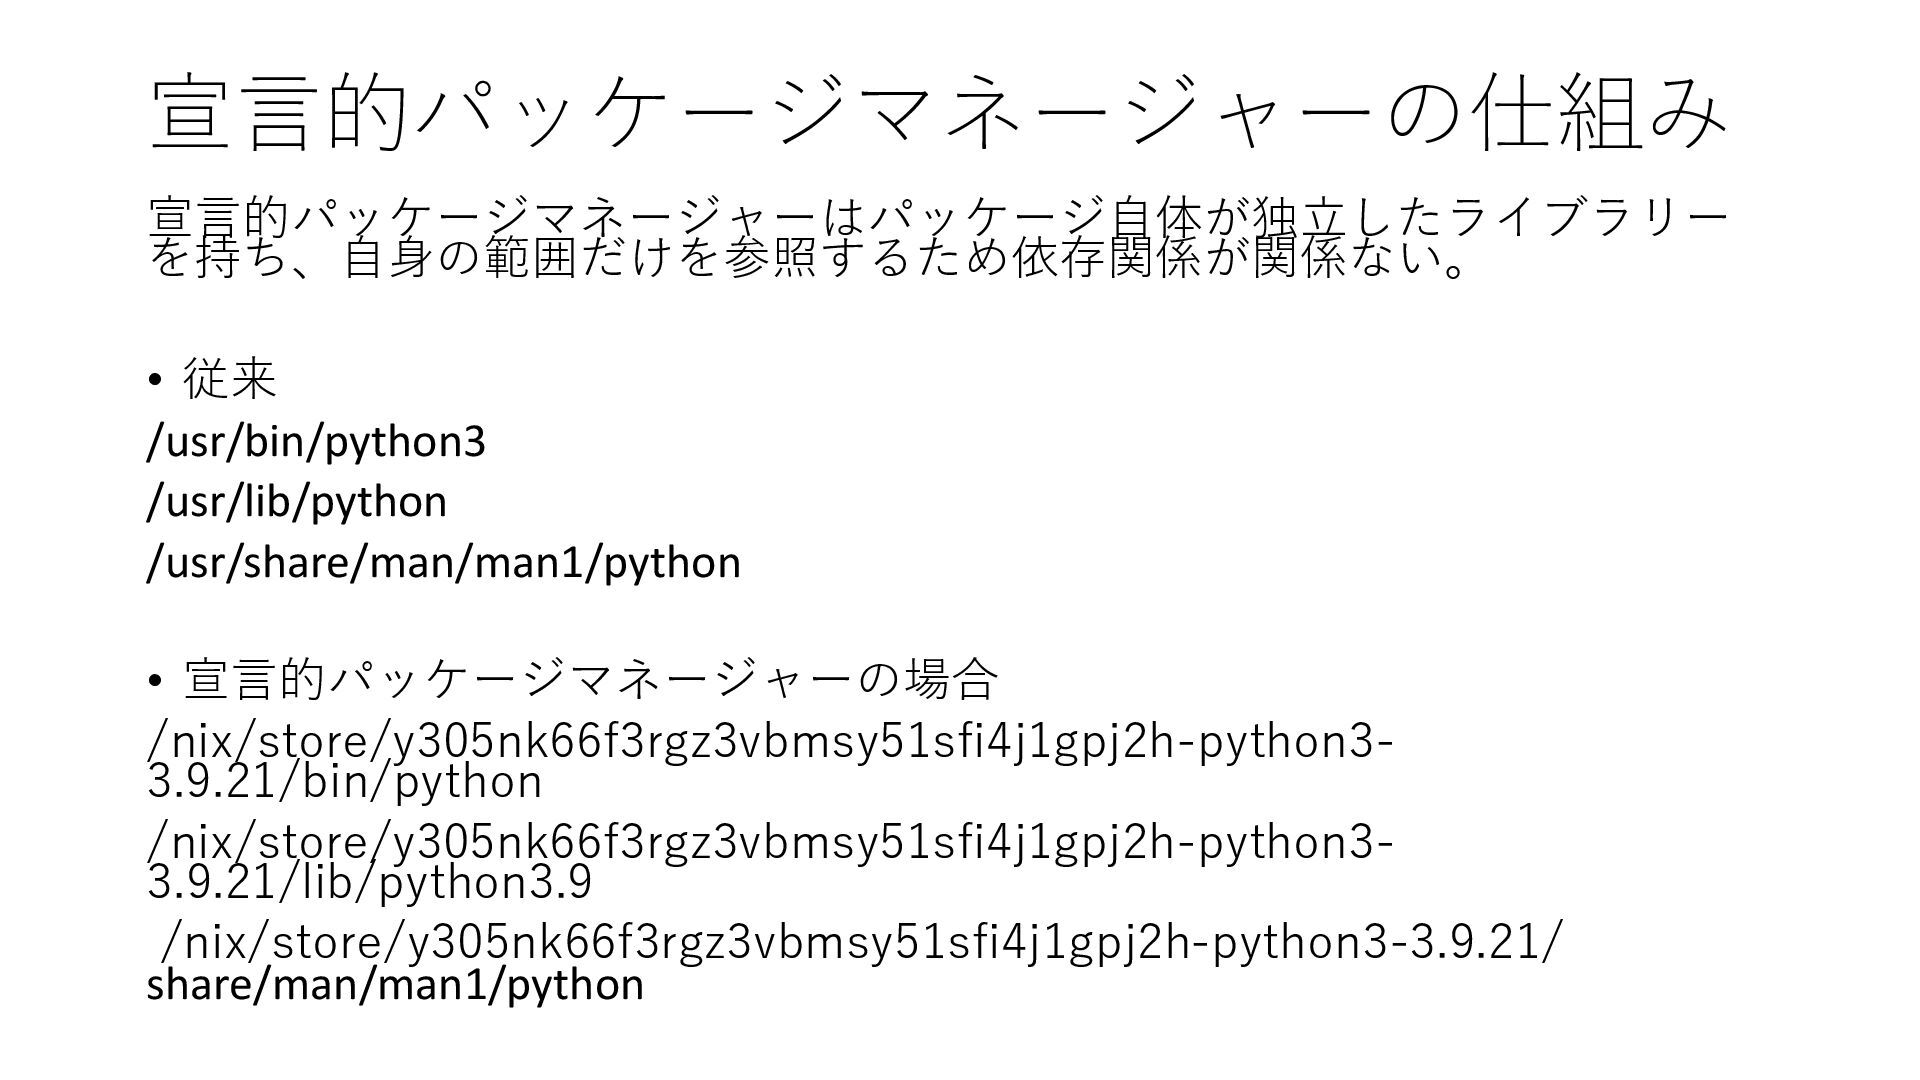The height and width of the screenshot is (1080, 1920).
Task: Click the 3.9.21/lib/python3.9 line
Action: click(x=369, y=882)
